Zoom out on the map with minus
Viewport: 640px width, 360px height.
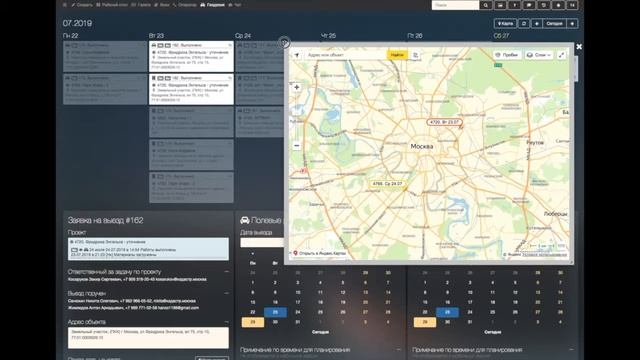(297, 146)
